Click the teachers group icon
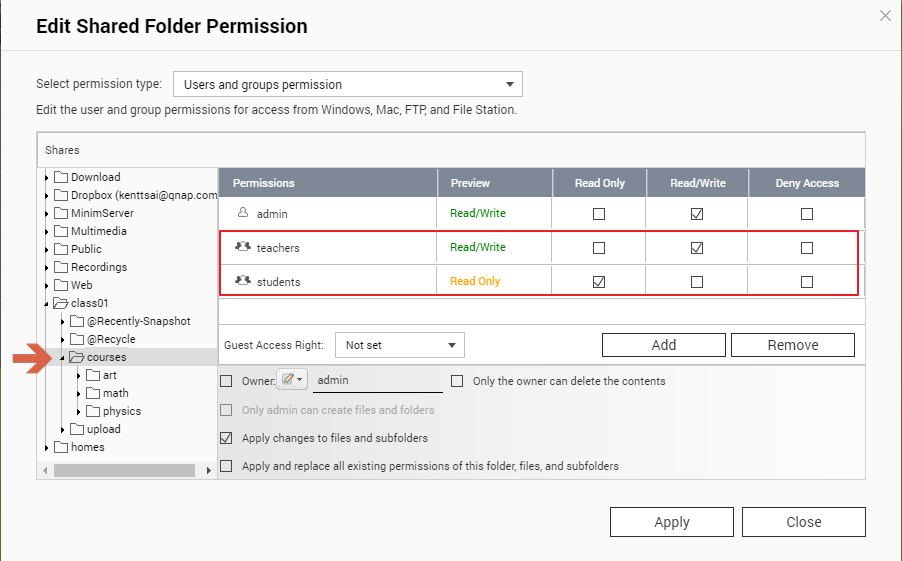This screenshot has width=902, height=561. 242,247
